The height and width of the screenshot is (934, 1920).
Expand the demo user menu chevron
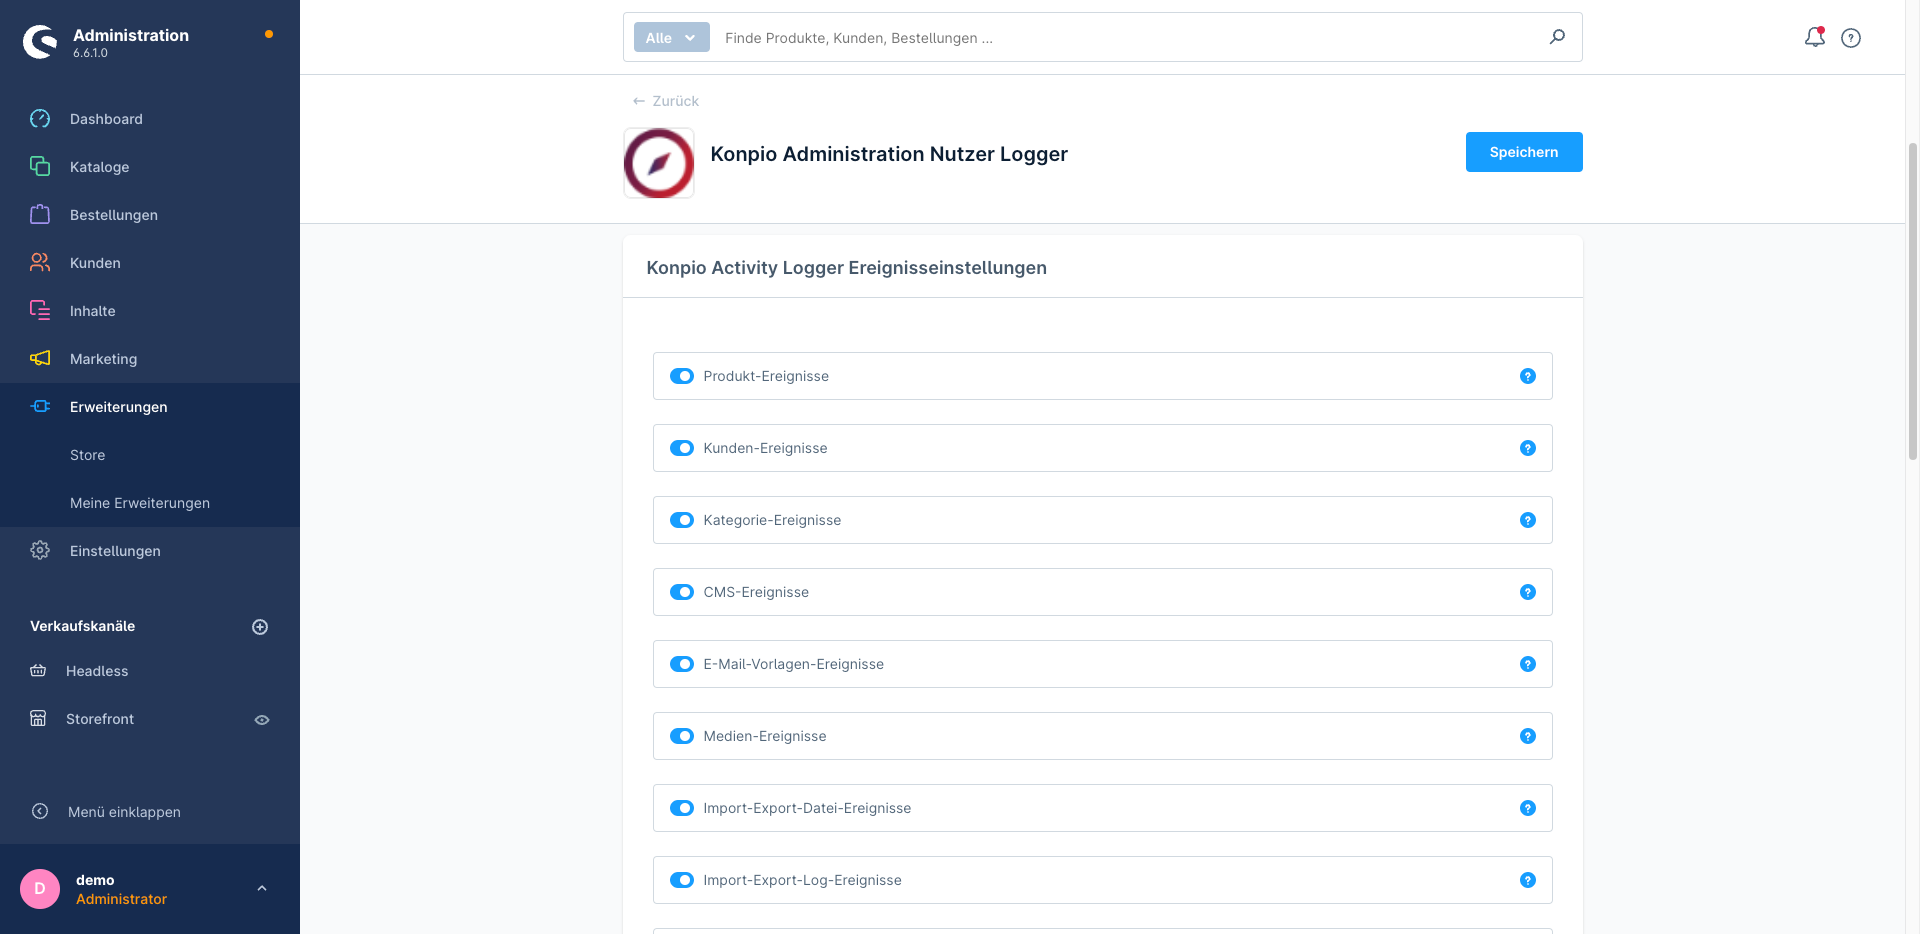[262, 888]
